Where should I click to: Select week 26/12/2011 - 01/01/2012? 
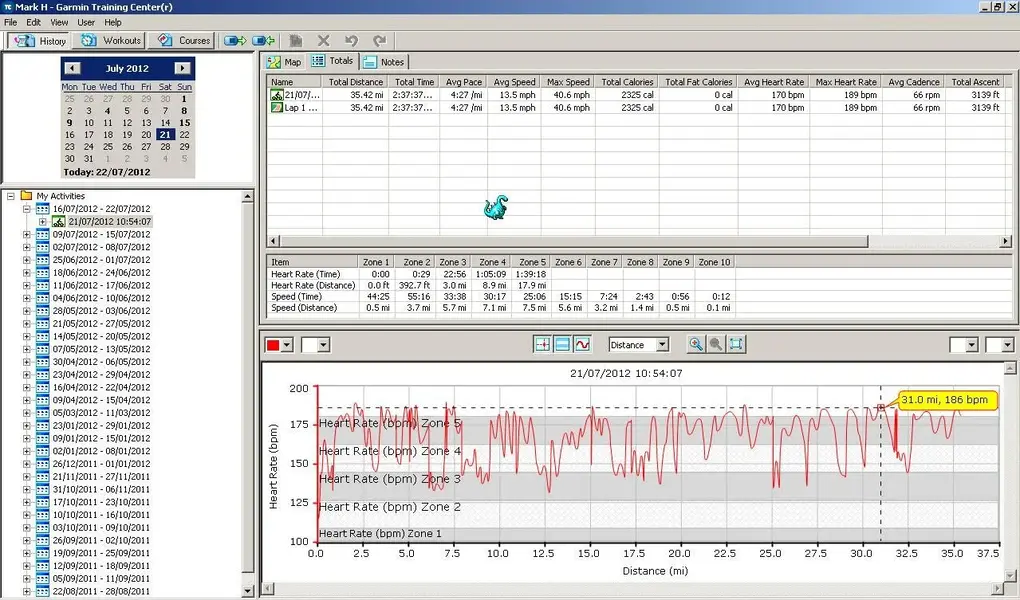pos(101,464)
